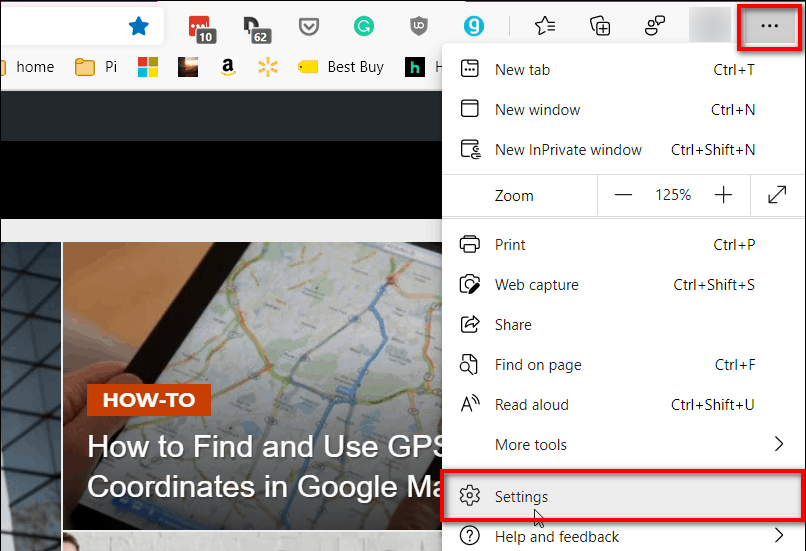Expand the More tools submenu
The width and height of the screenshot is (806, 551).
(x=622, y=445)
